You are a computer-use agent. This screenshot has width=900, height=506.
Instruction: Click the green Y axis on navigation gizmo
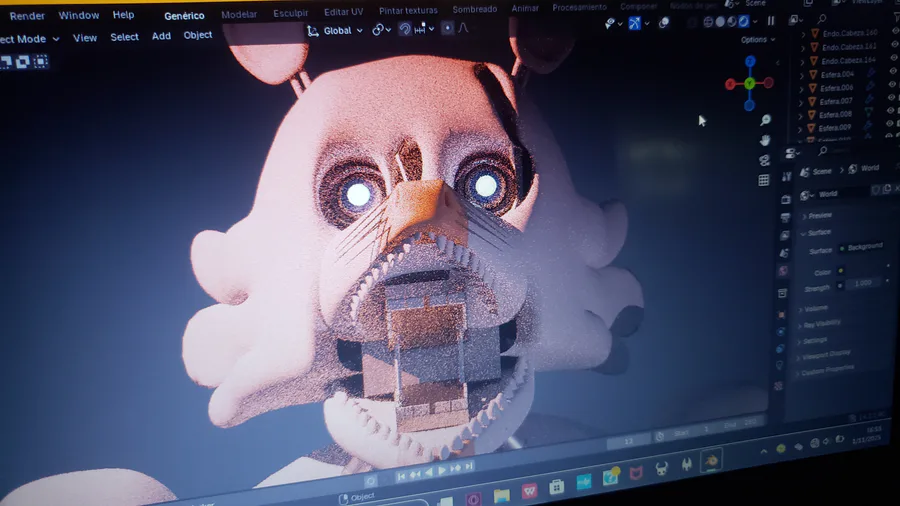click(749, 84)
